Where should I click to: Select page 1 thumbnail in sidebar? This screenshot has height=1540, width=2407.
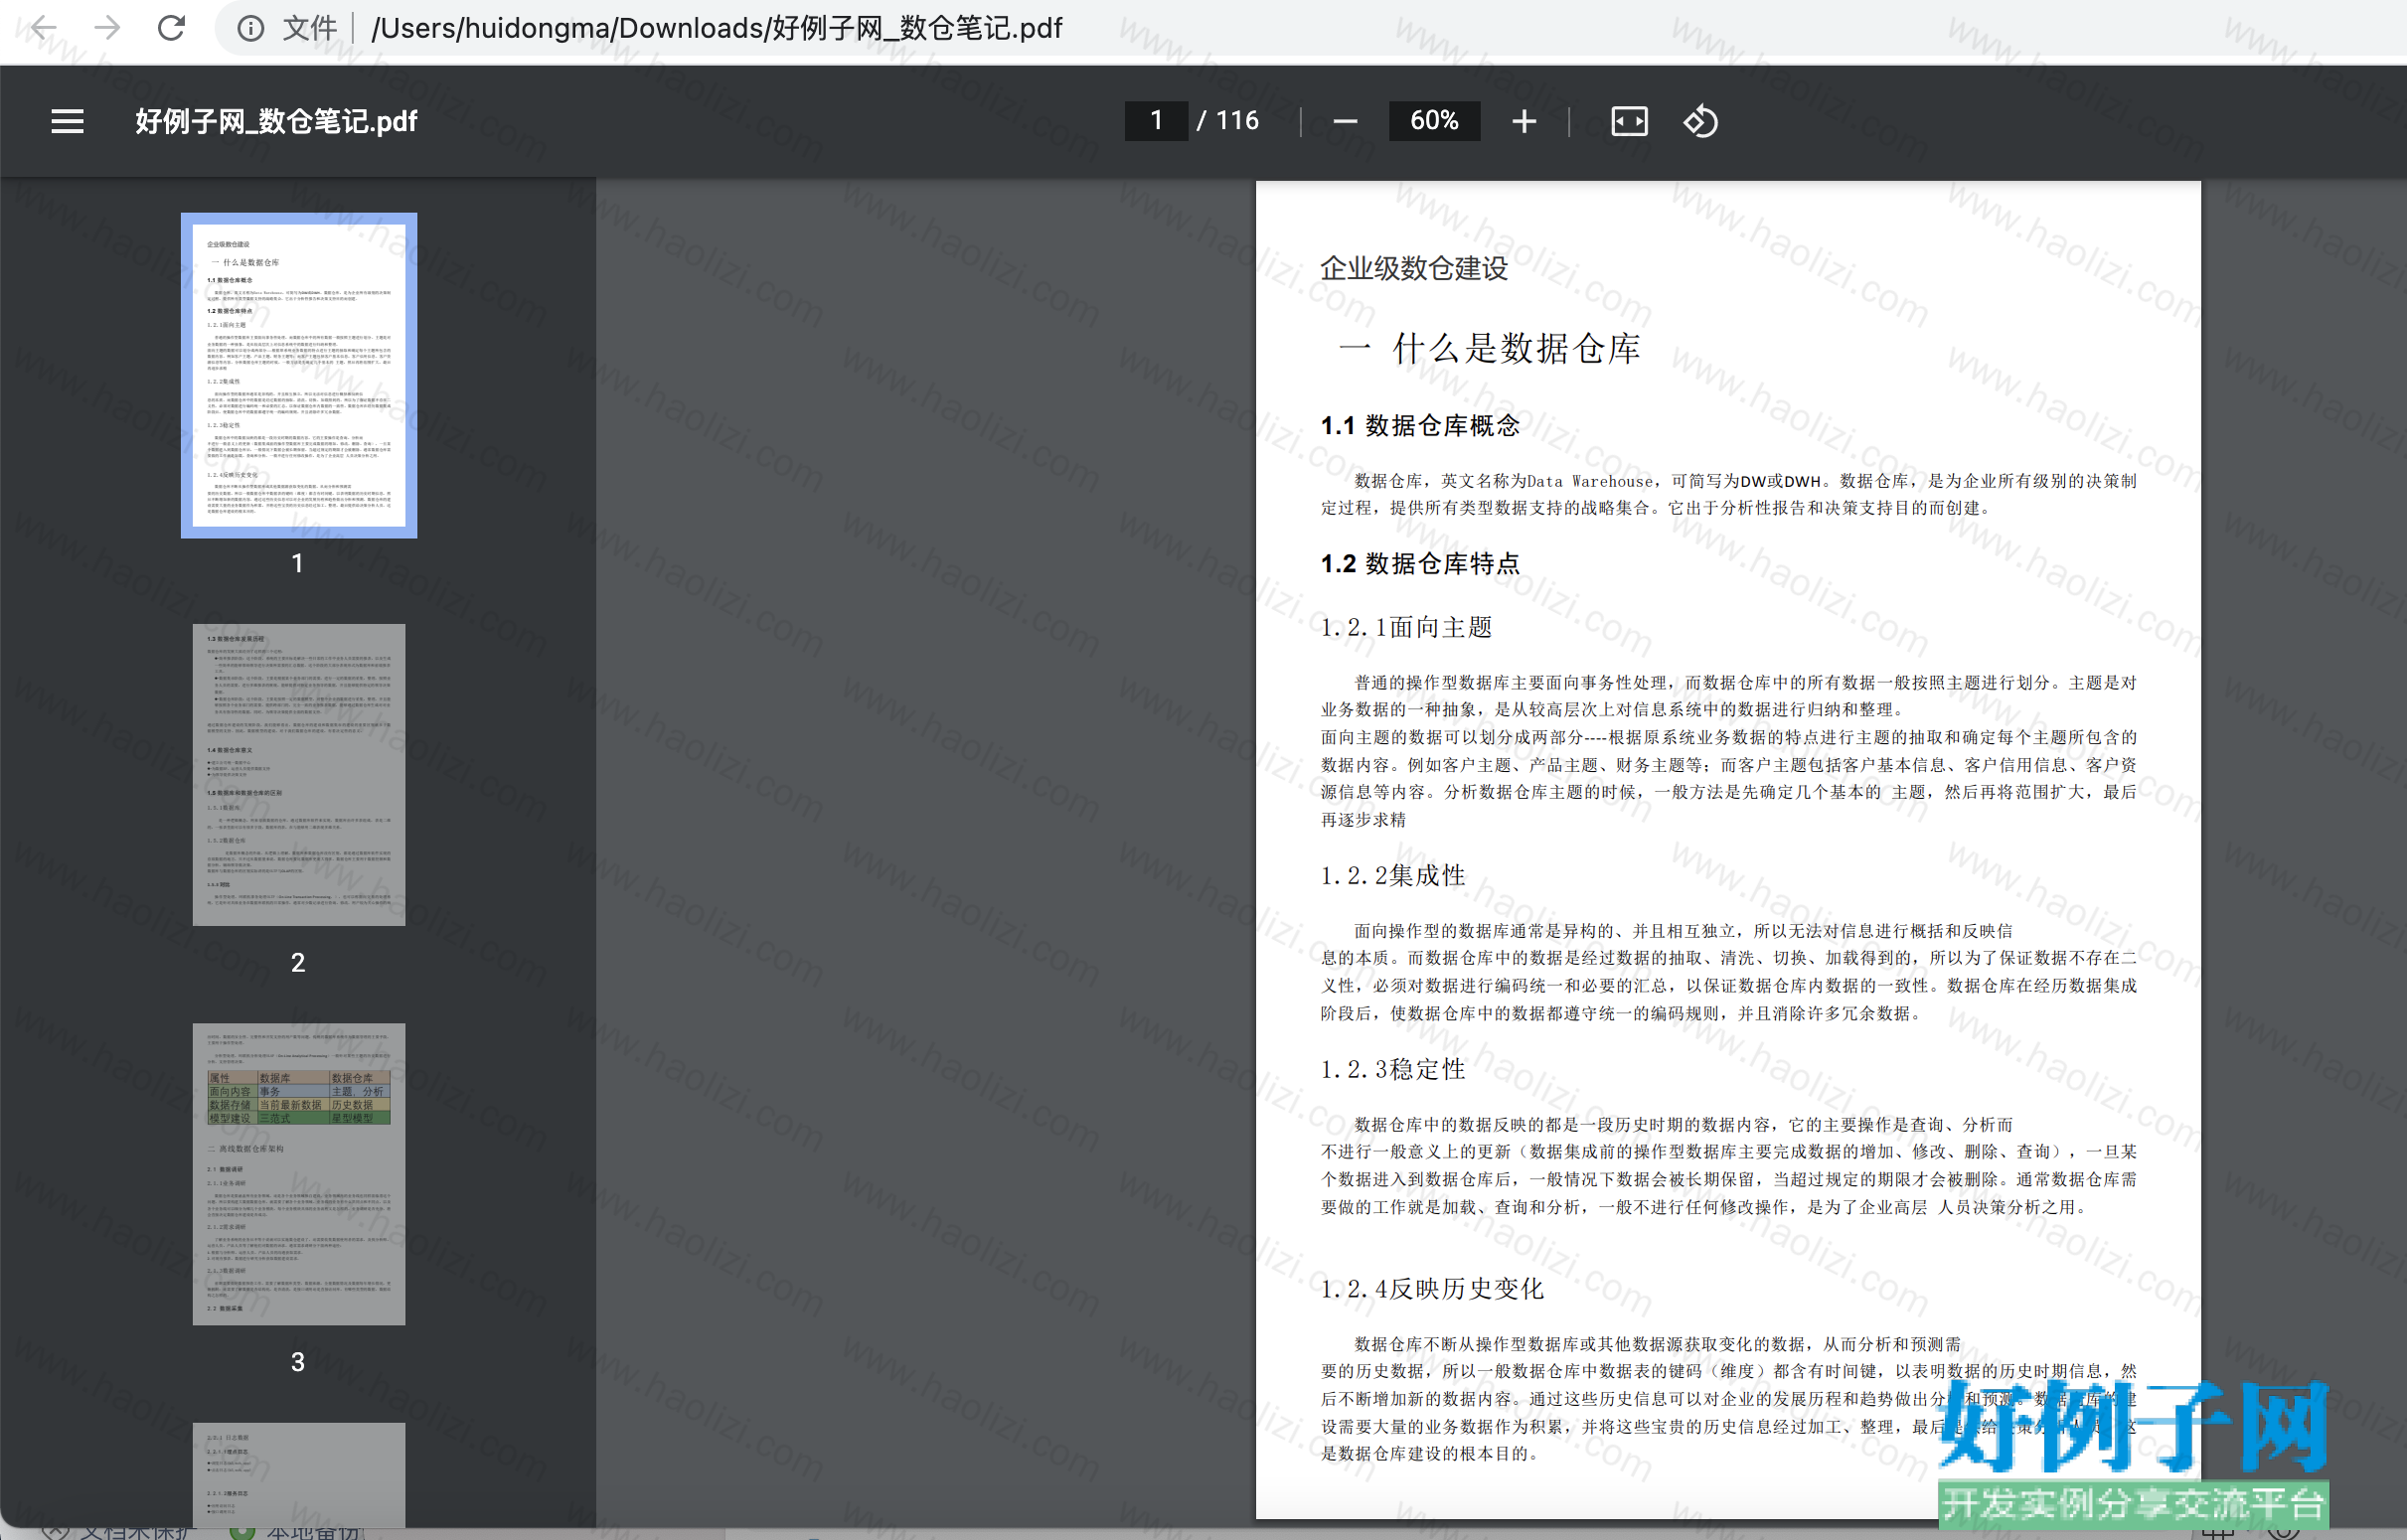(x=299, y=375)
